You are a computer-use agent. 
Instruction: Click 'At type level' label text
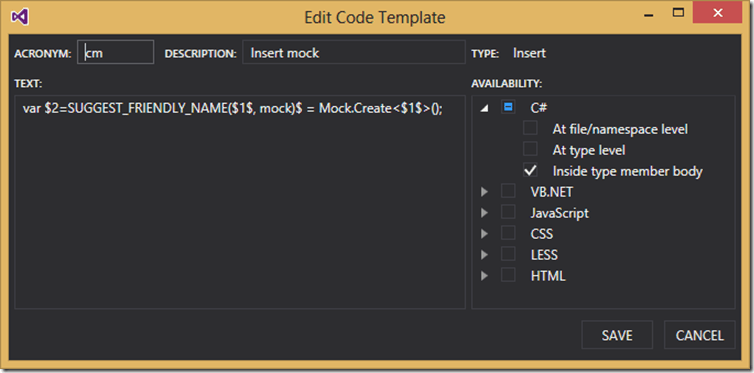(589, 150)
